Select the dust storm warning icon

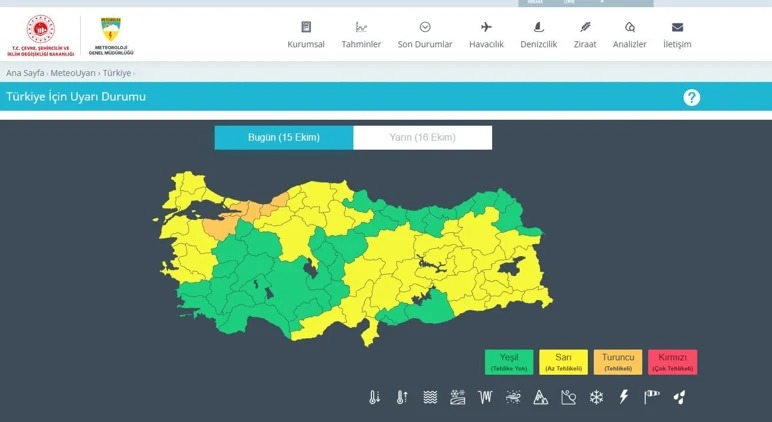(x=513, y=397)
